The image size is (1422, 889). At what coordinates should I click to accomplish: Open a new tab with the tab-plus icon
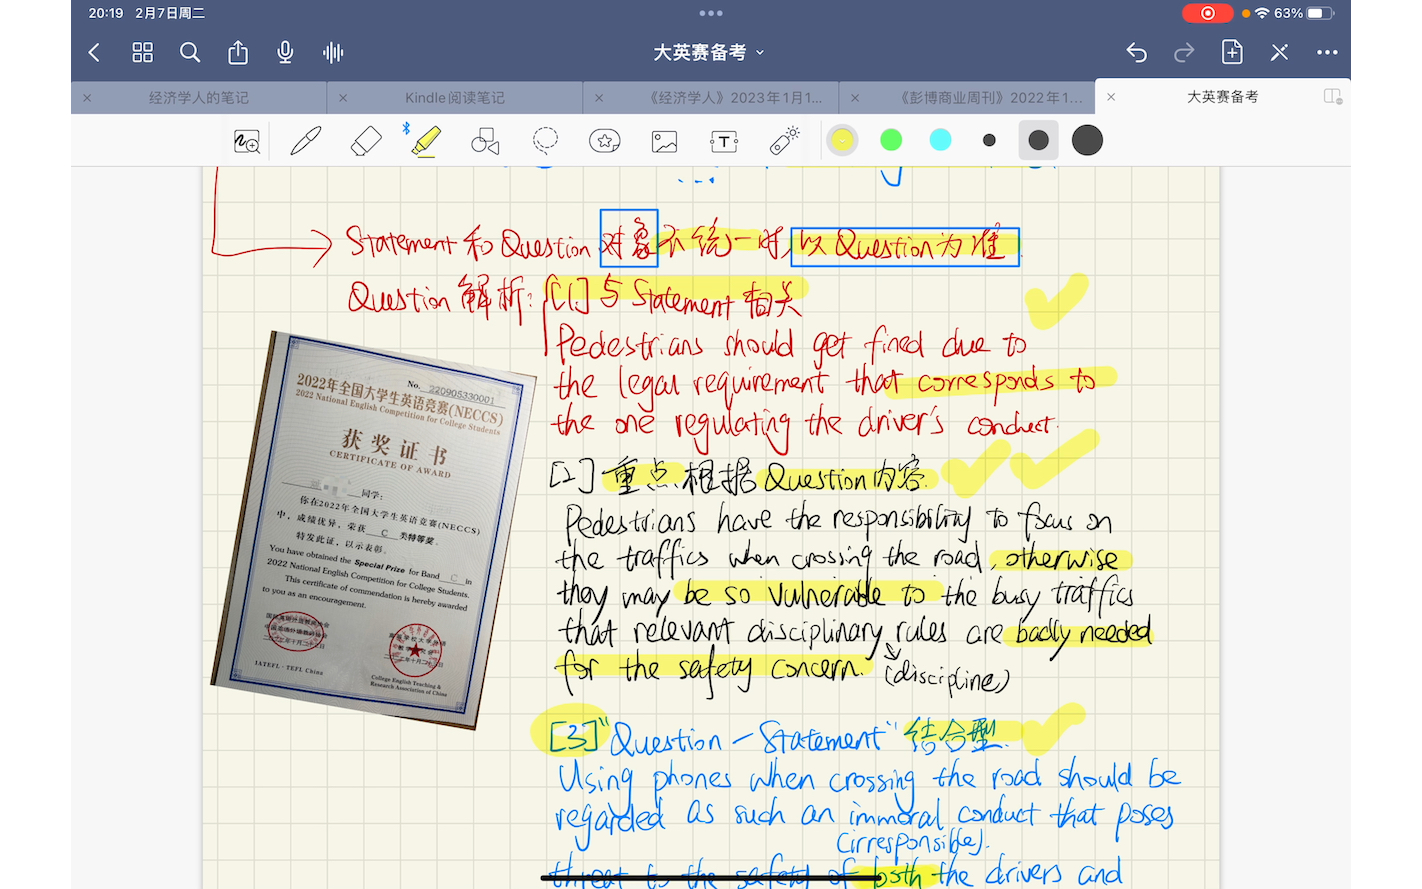(x=1333, y=97)
